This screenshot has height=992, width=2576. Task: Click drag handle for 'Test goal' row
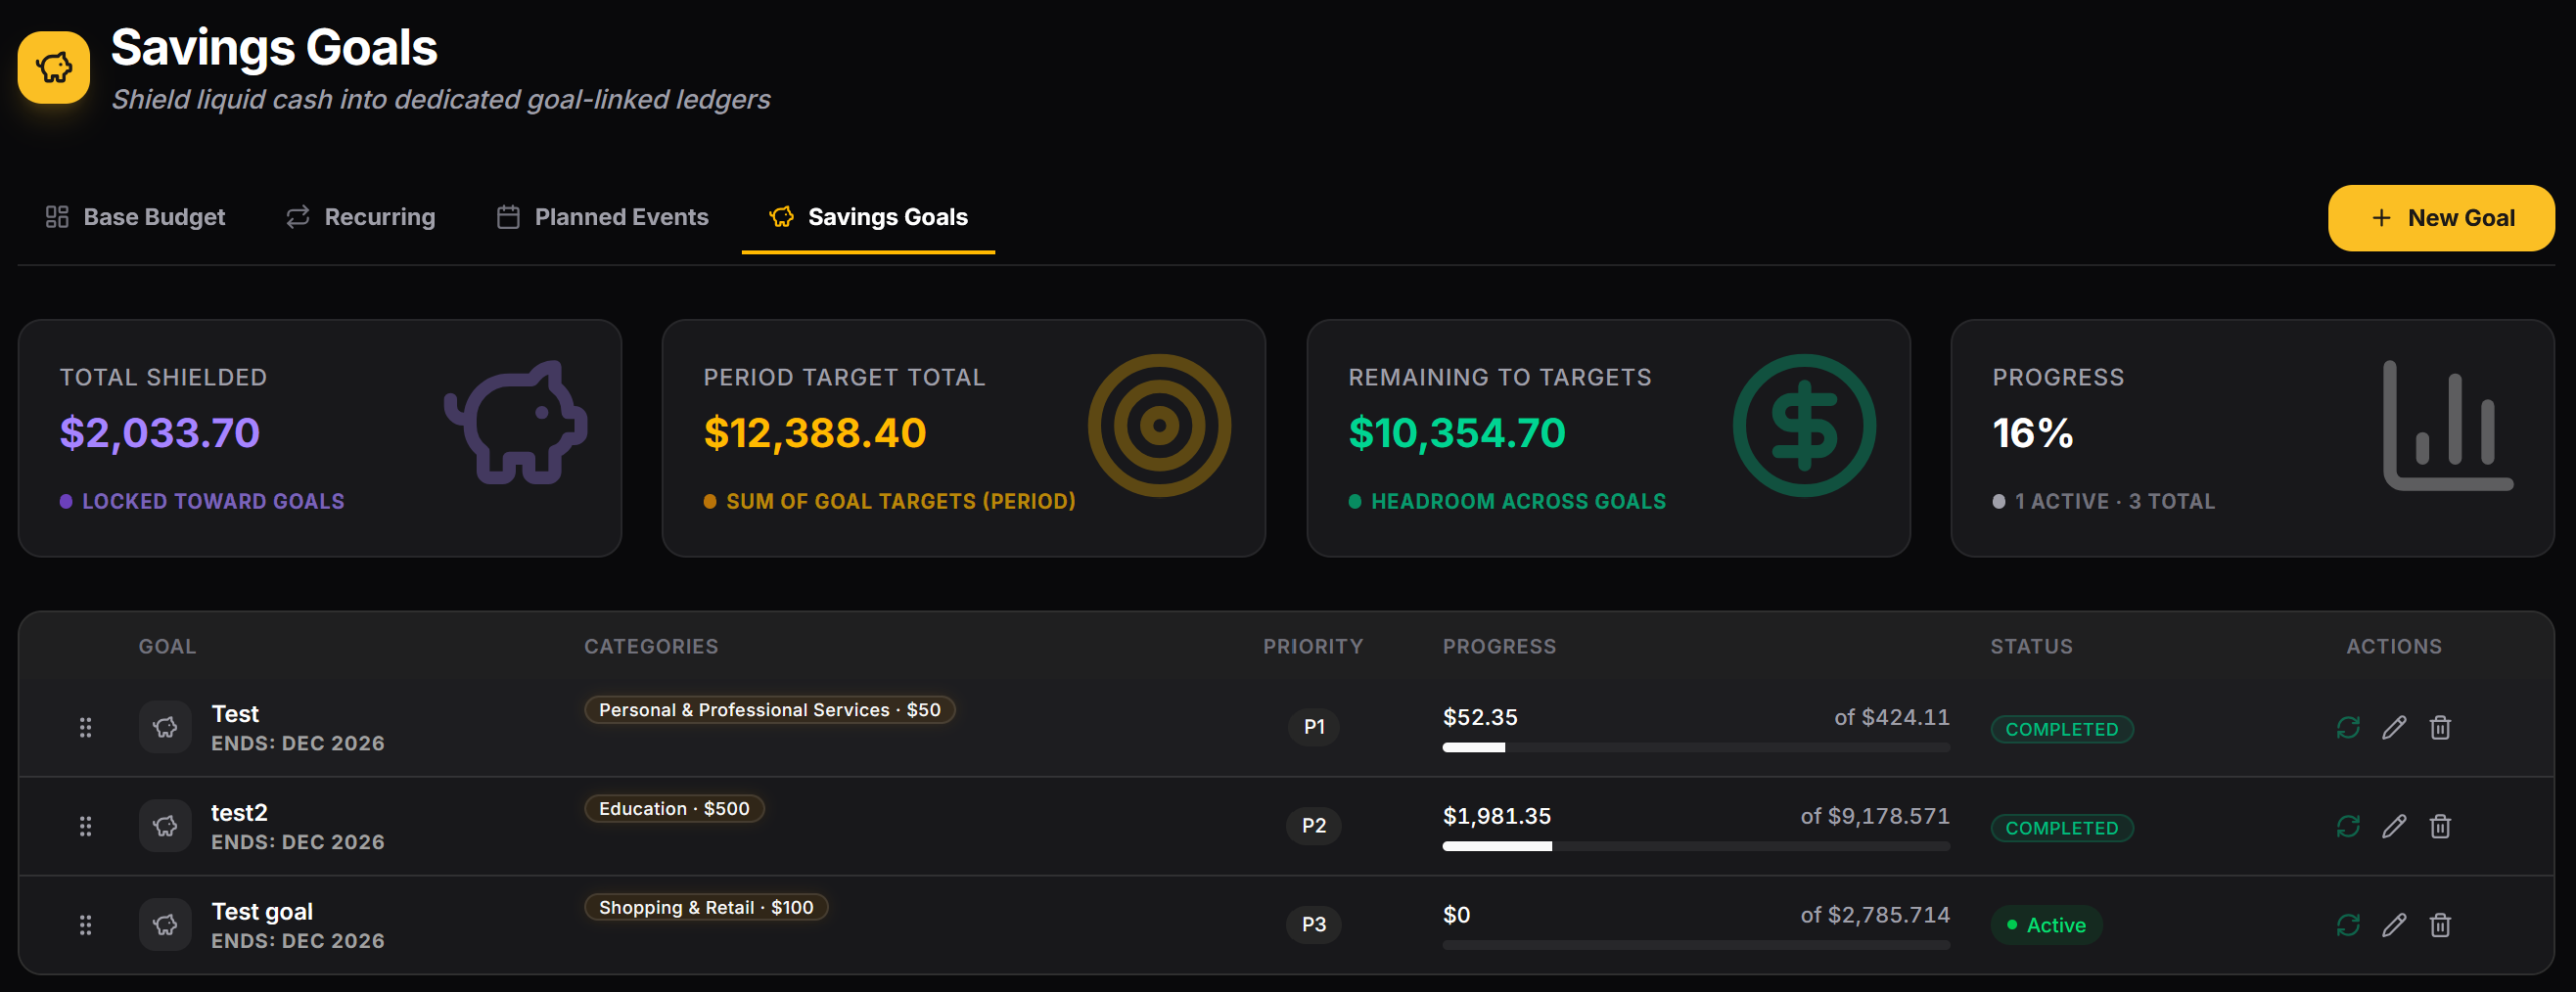click(x=85, y=925)
